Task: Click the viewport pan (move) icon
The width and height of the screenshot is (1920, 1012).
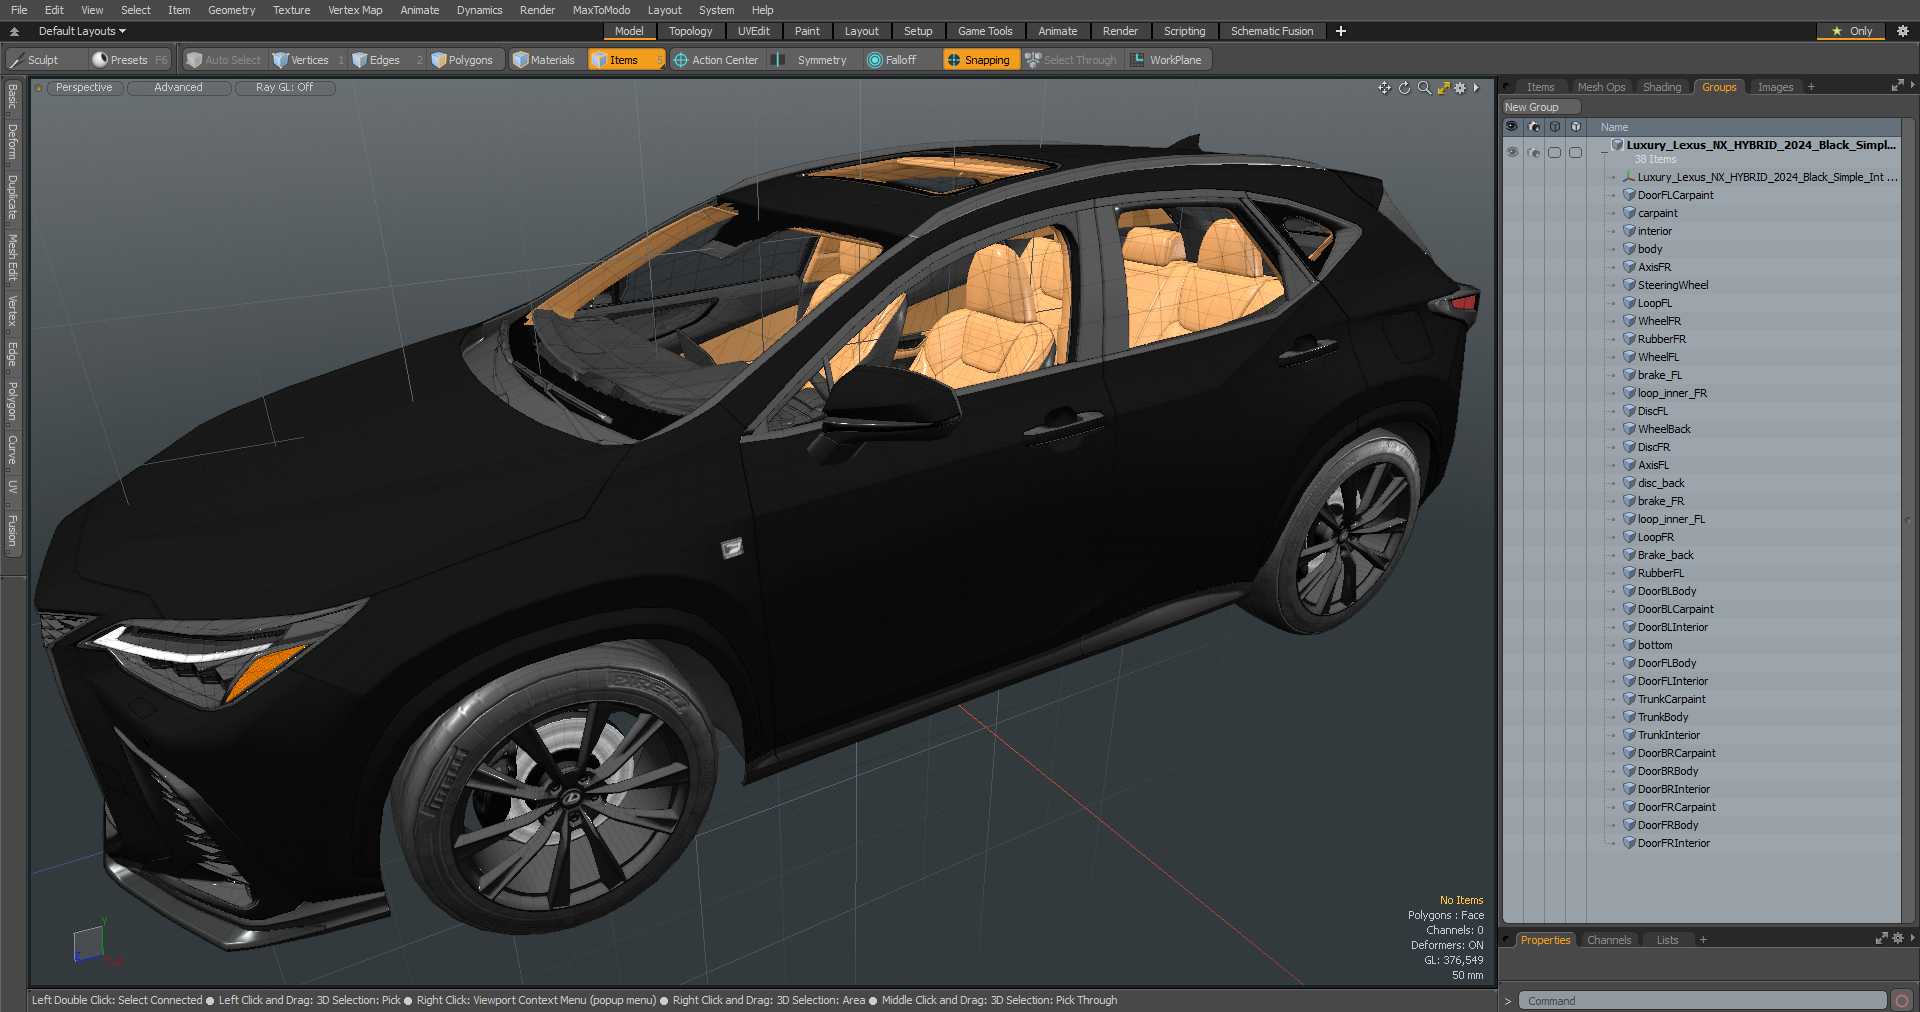Action: (1384, 88)
